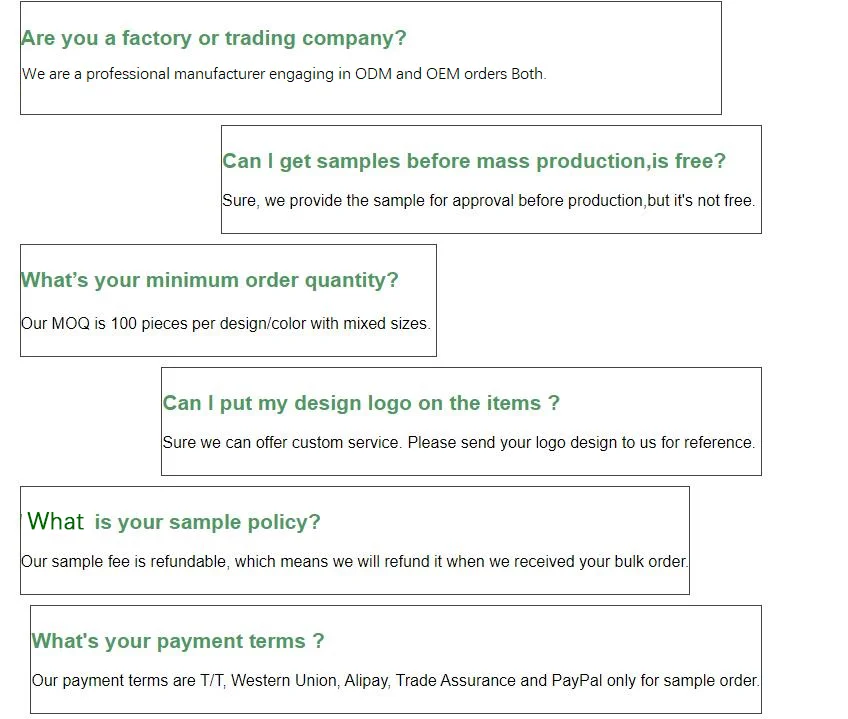
Task: Click the "ODM" term in the first answer
Action: [x=373, y=74]
